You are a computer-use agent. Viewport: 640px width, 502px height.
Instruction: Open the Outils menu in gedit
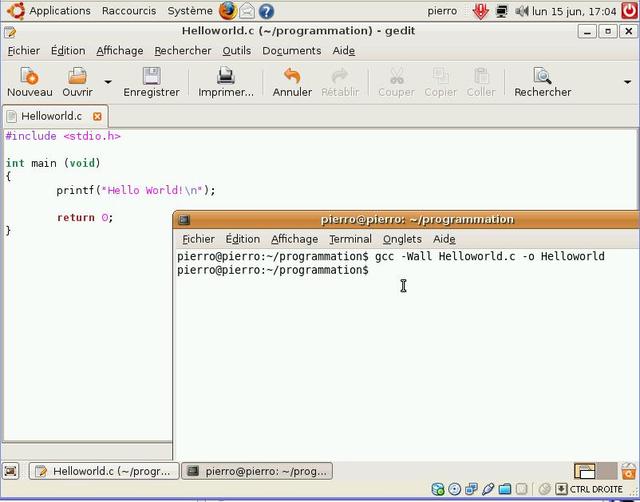[x=236, y=50]
